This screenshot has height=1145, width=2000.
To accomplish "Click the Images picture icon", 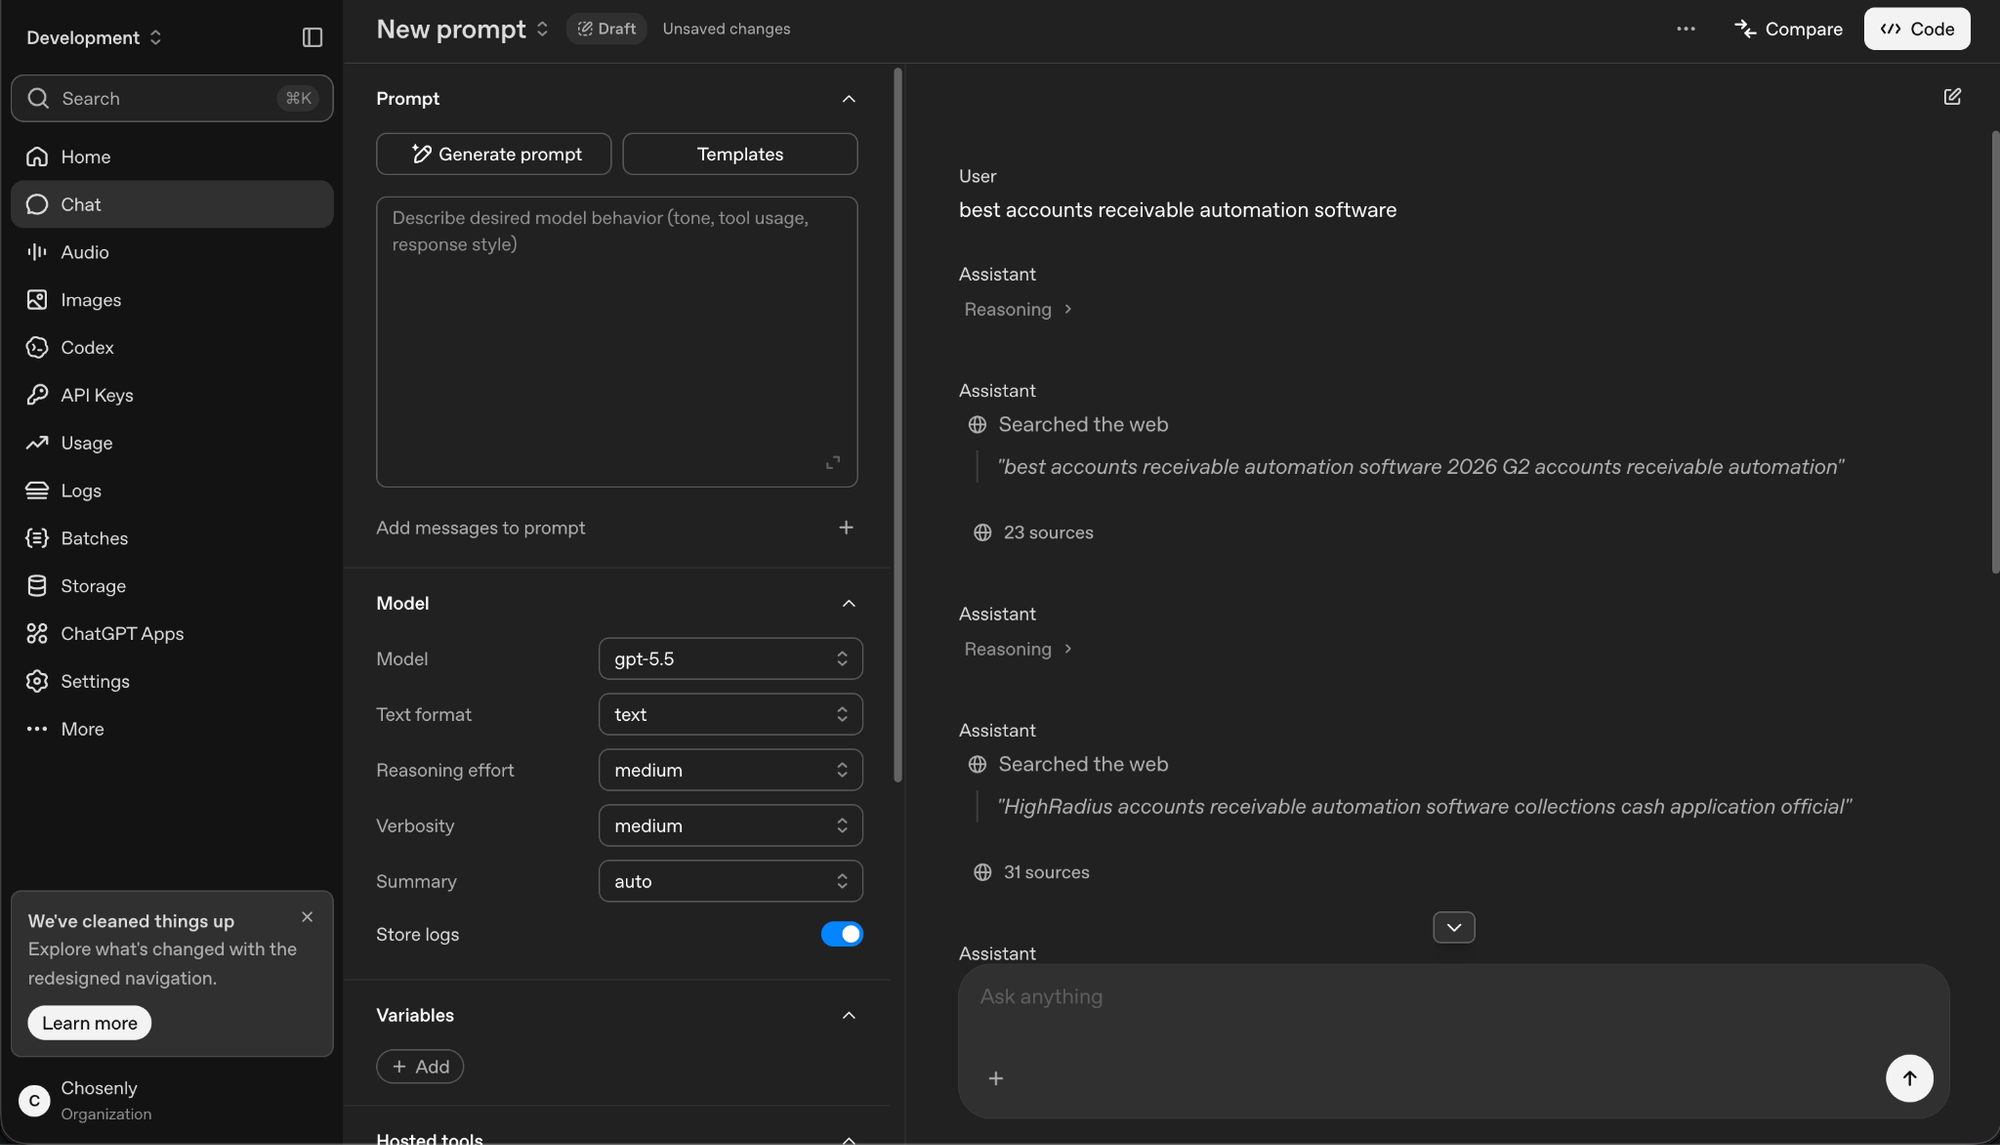I will coord(37,300).
